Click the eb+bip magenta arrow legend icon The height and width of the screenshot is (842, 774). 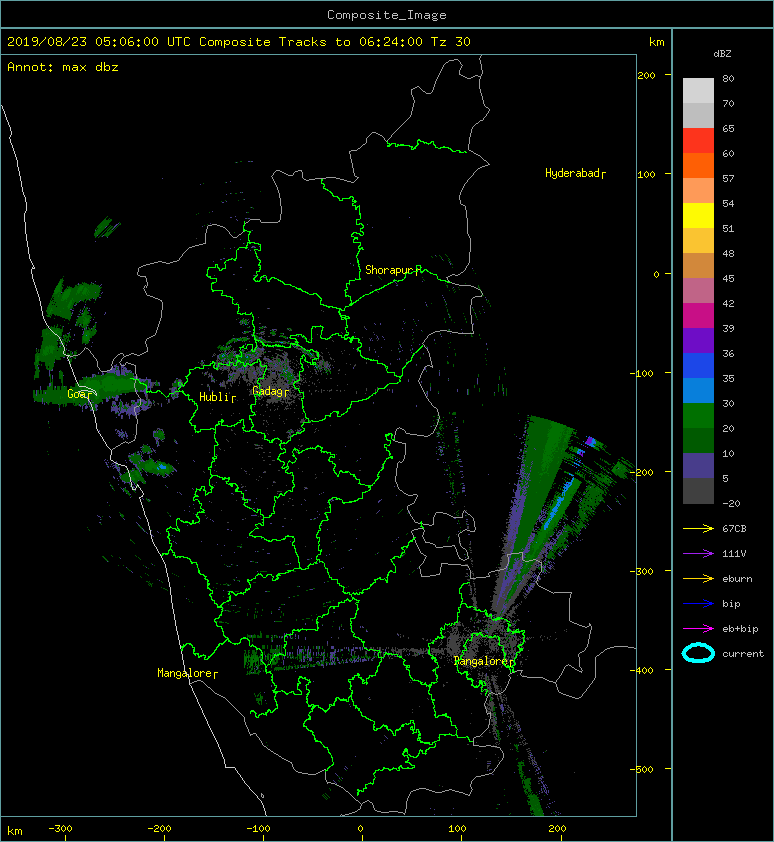tap(698, 628)
